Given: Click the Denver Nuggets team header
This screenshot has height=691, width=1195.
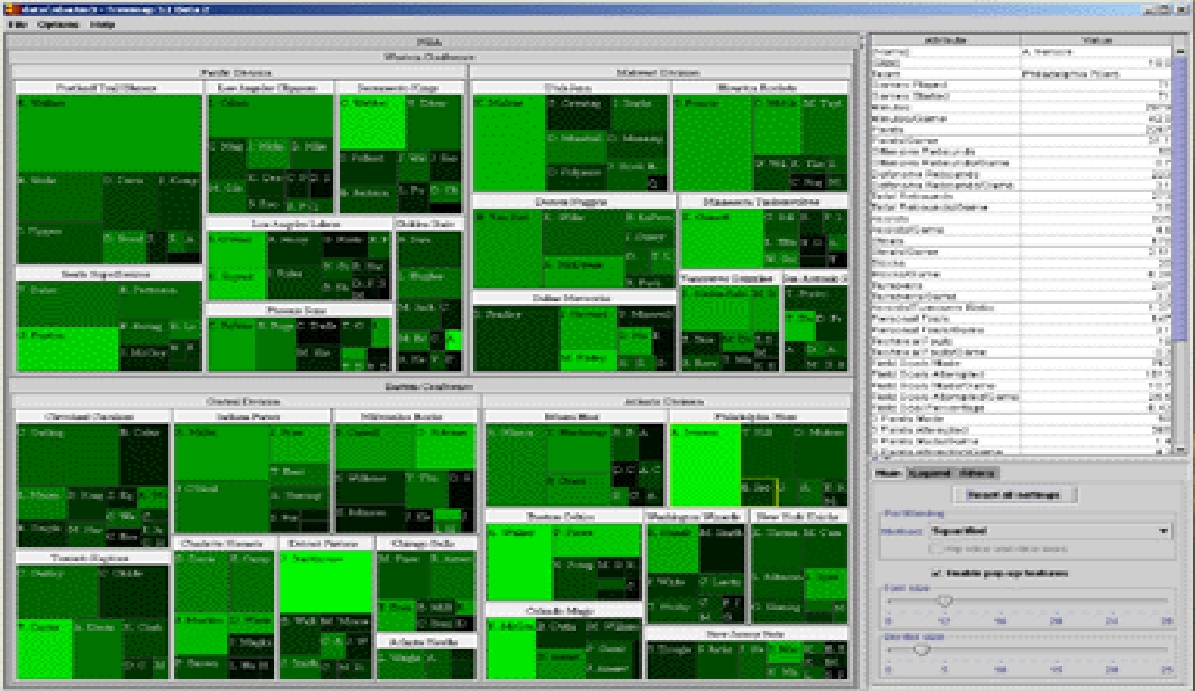Looking at the screenshot, I should [x=573, y=202].
